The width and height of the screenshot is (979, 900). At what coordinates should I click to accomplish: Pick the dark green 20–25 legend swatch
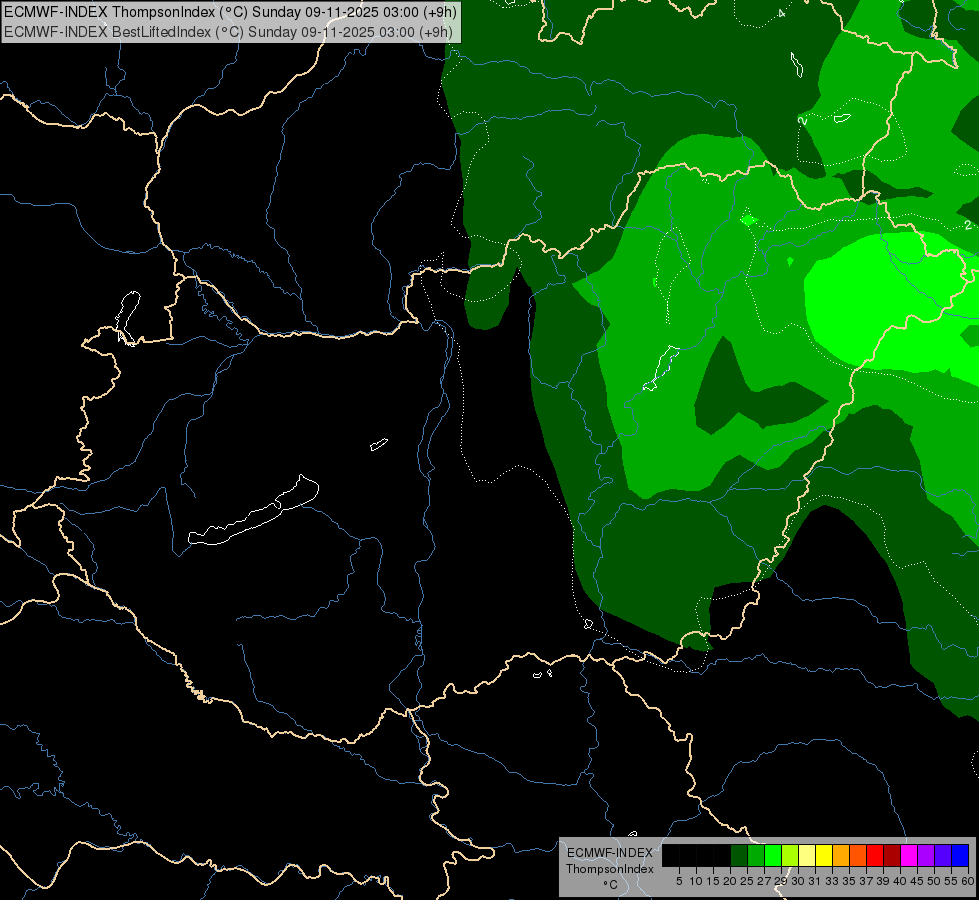[x=739, y=855]
